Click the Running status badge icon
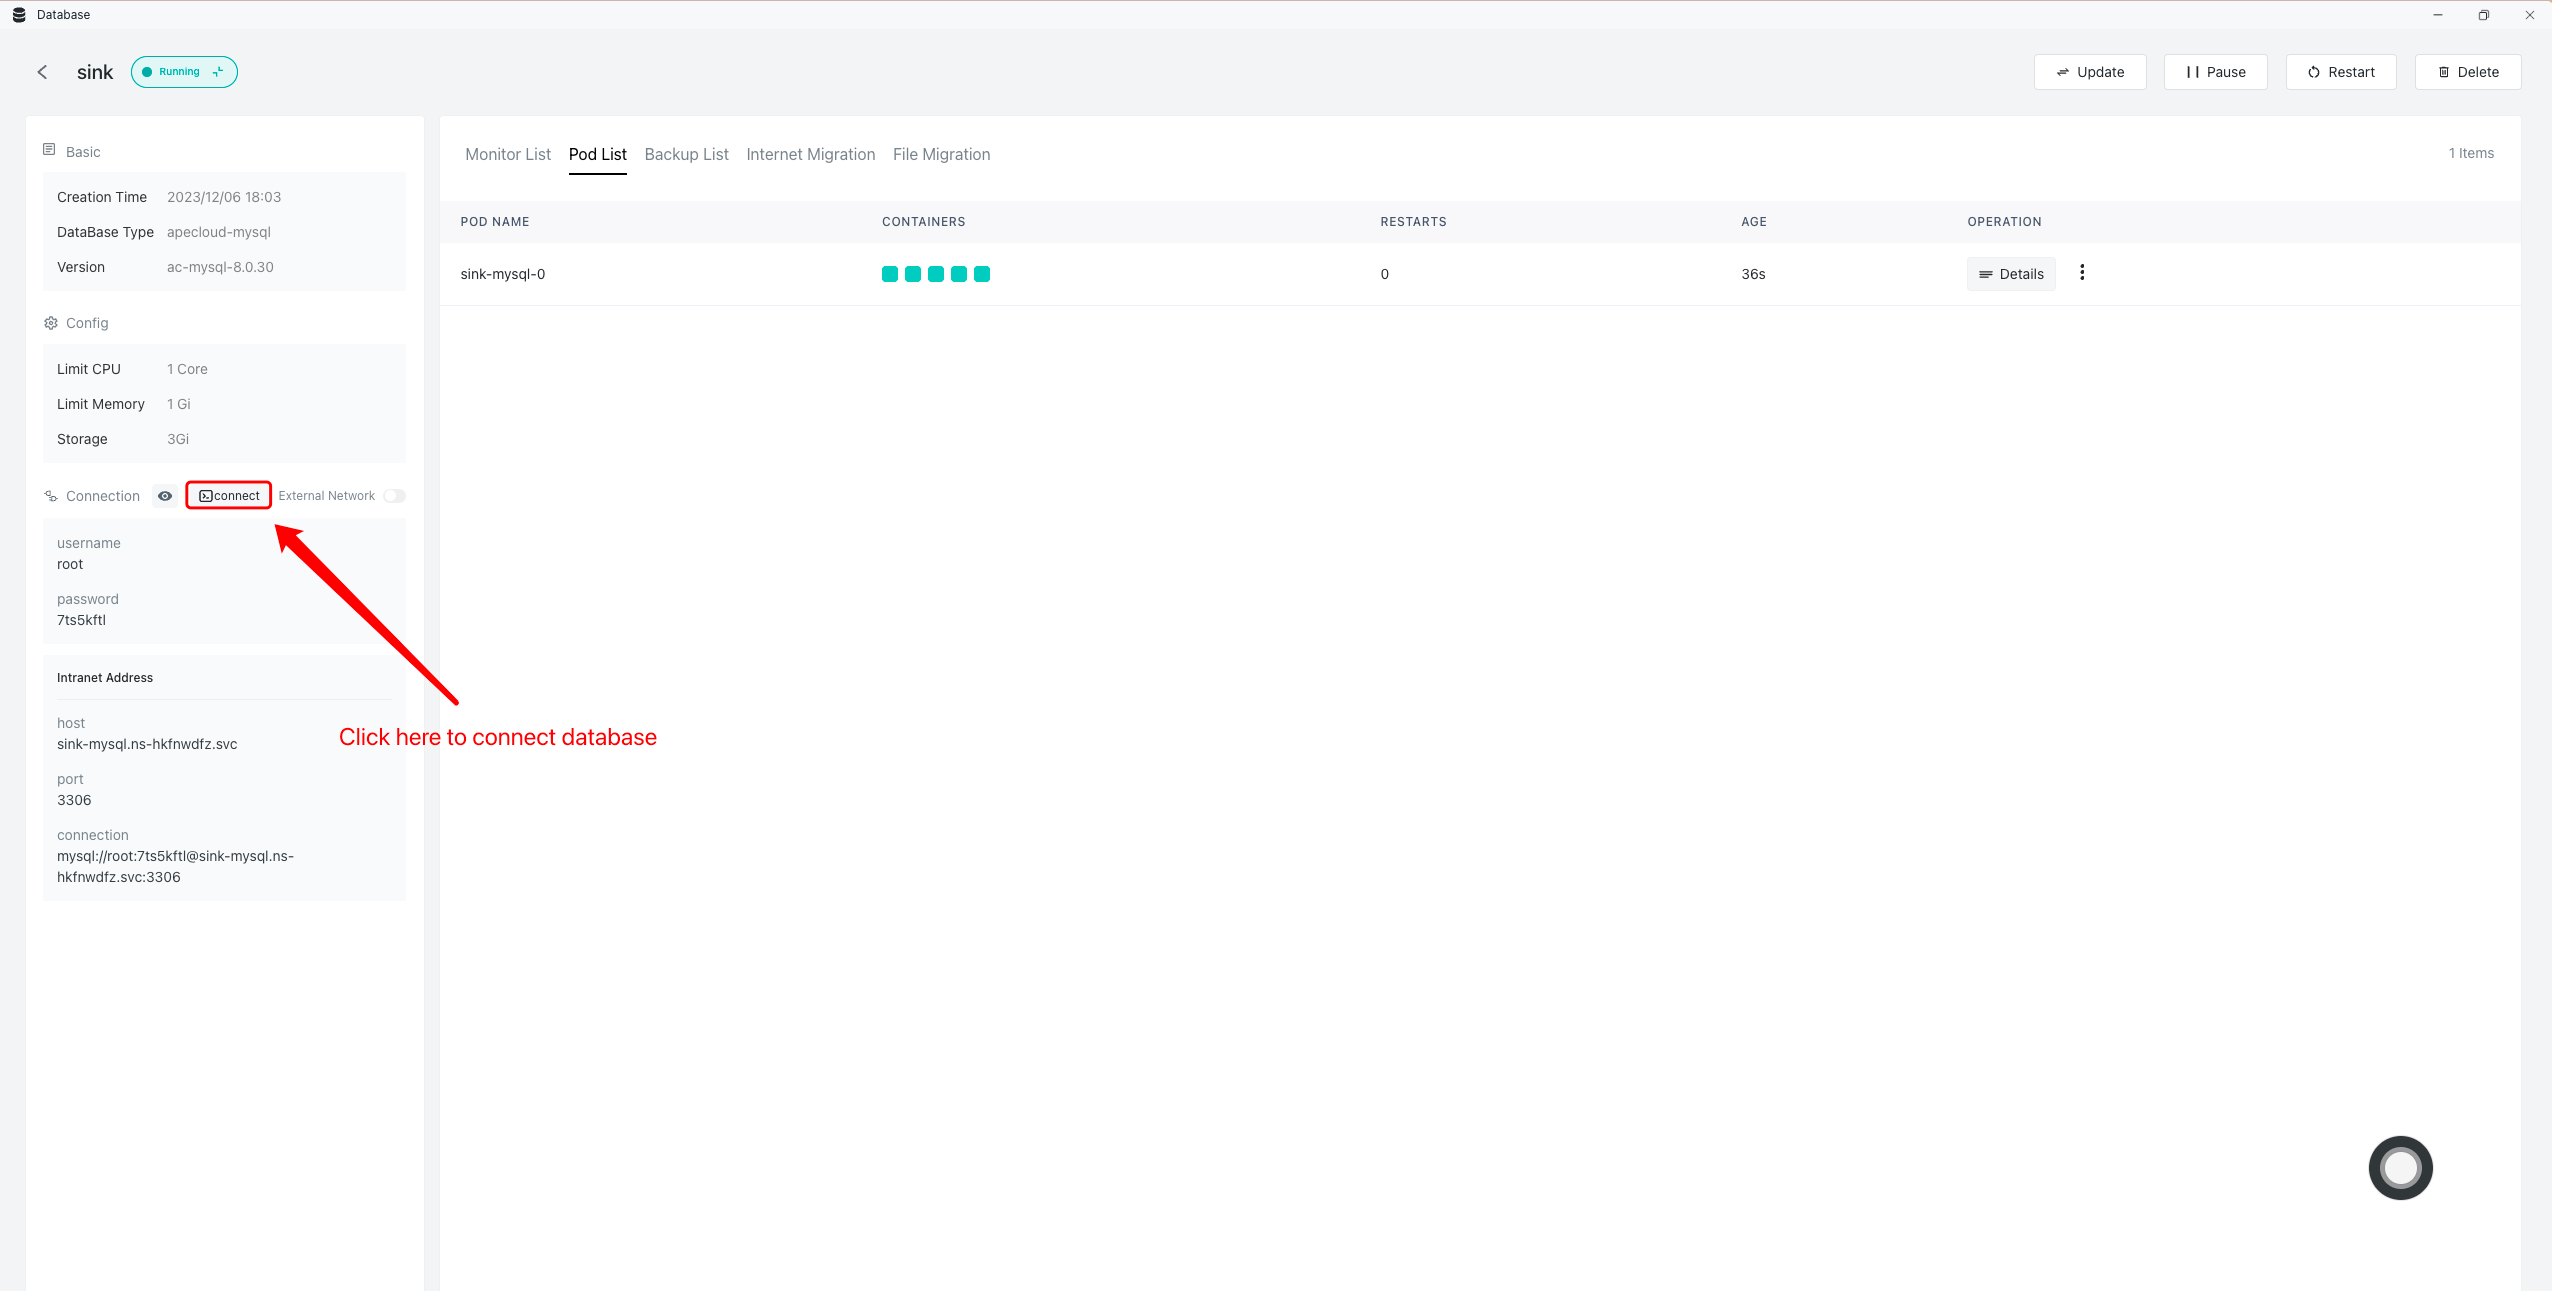Image resolution: width=2552 pixels, height=1291 pixels. 218,72
